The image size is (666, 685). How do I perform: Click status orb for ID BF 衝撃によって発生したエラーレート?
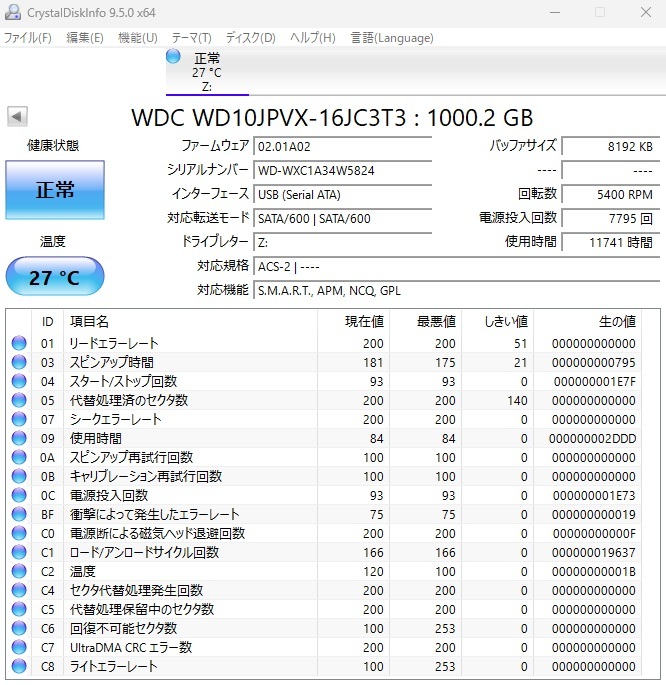(x=19, y=514)
